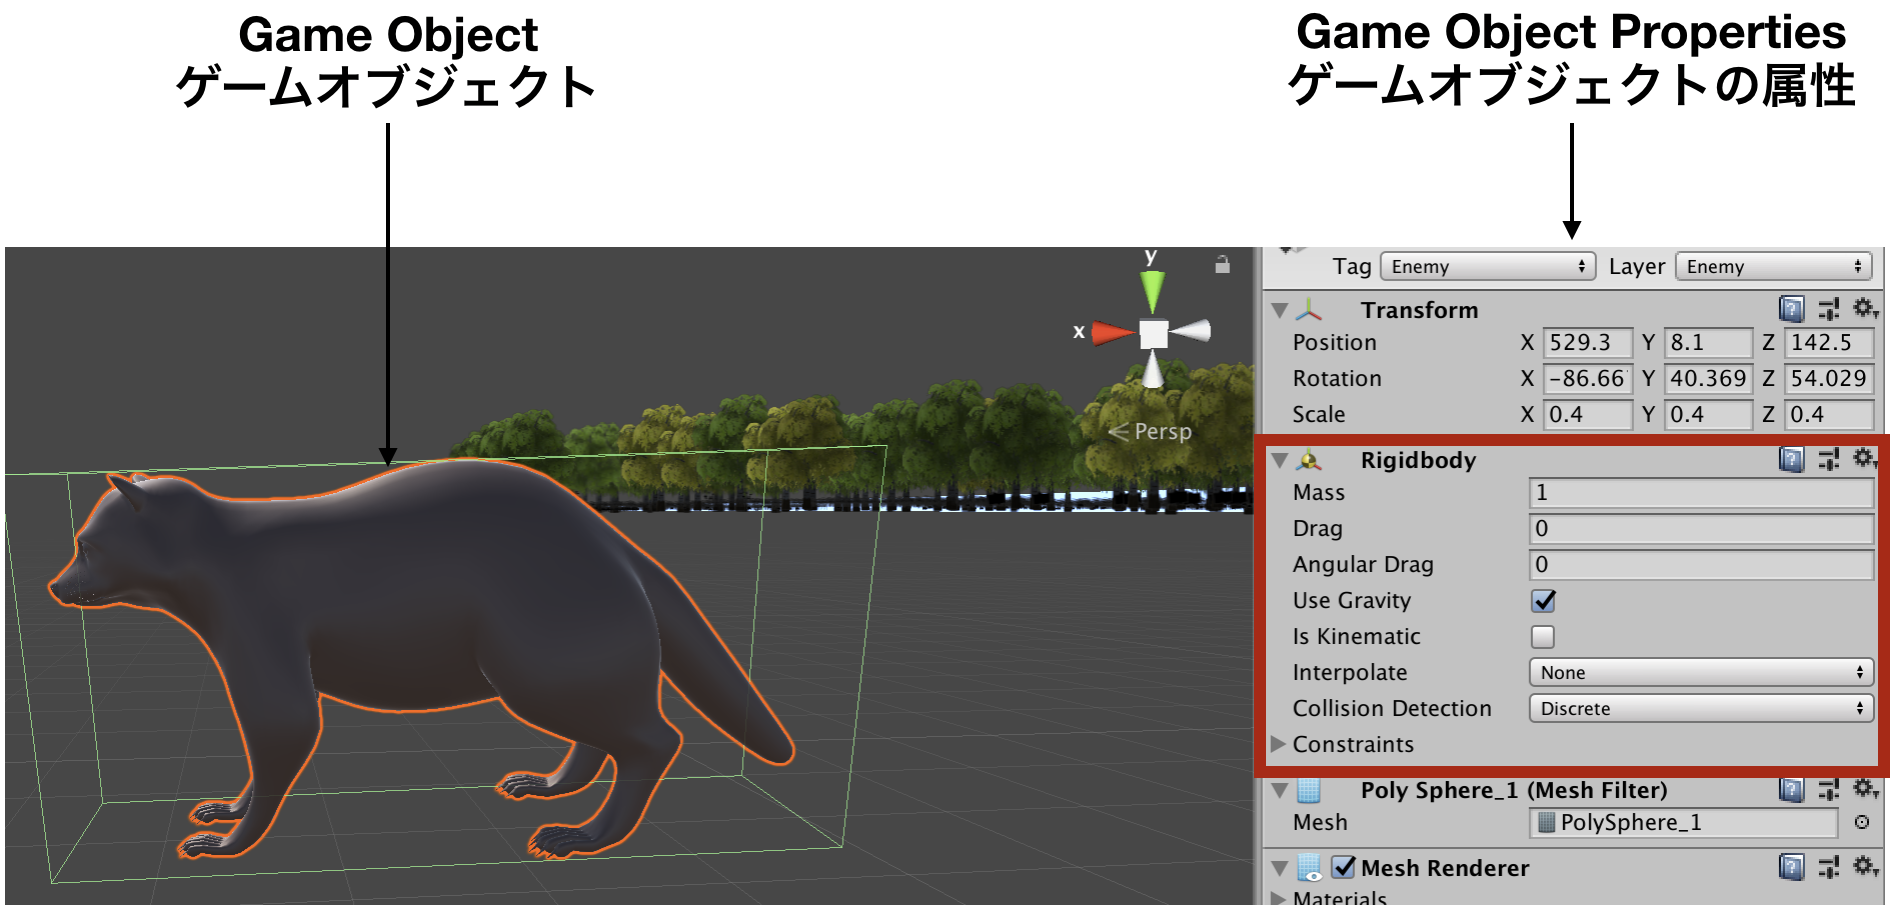The width and height of the screenshot is (1900, 910).
Task: Click the Angular Drag label
Action: (1363, 564)
